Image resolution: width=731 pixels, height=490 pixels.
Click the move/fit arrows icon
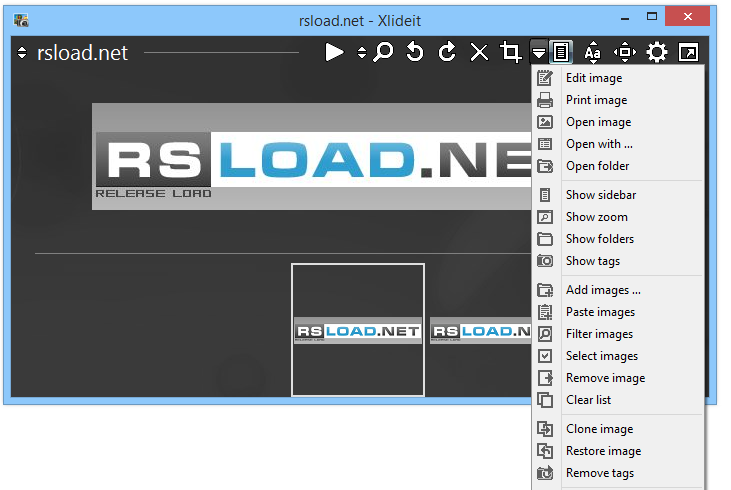point(625,52)
